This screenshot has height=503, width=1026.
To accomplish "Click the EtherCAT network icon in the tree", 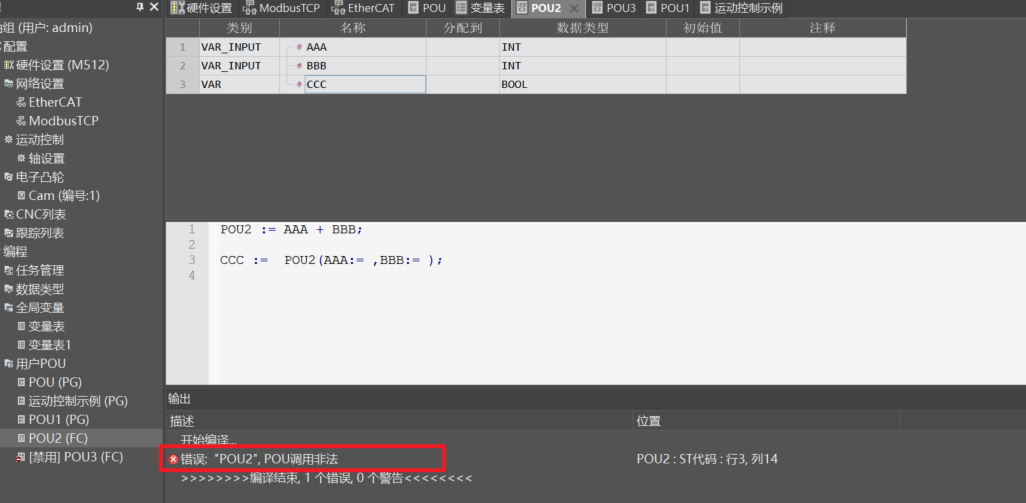I will pyautogui.click(x=20, y=102).
